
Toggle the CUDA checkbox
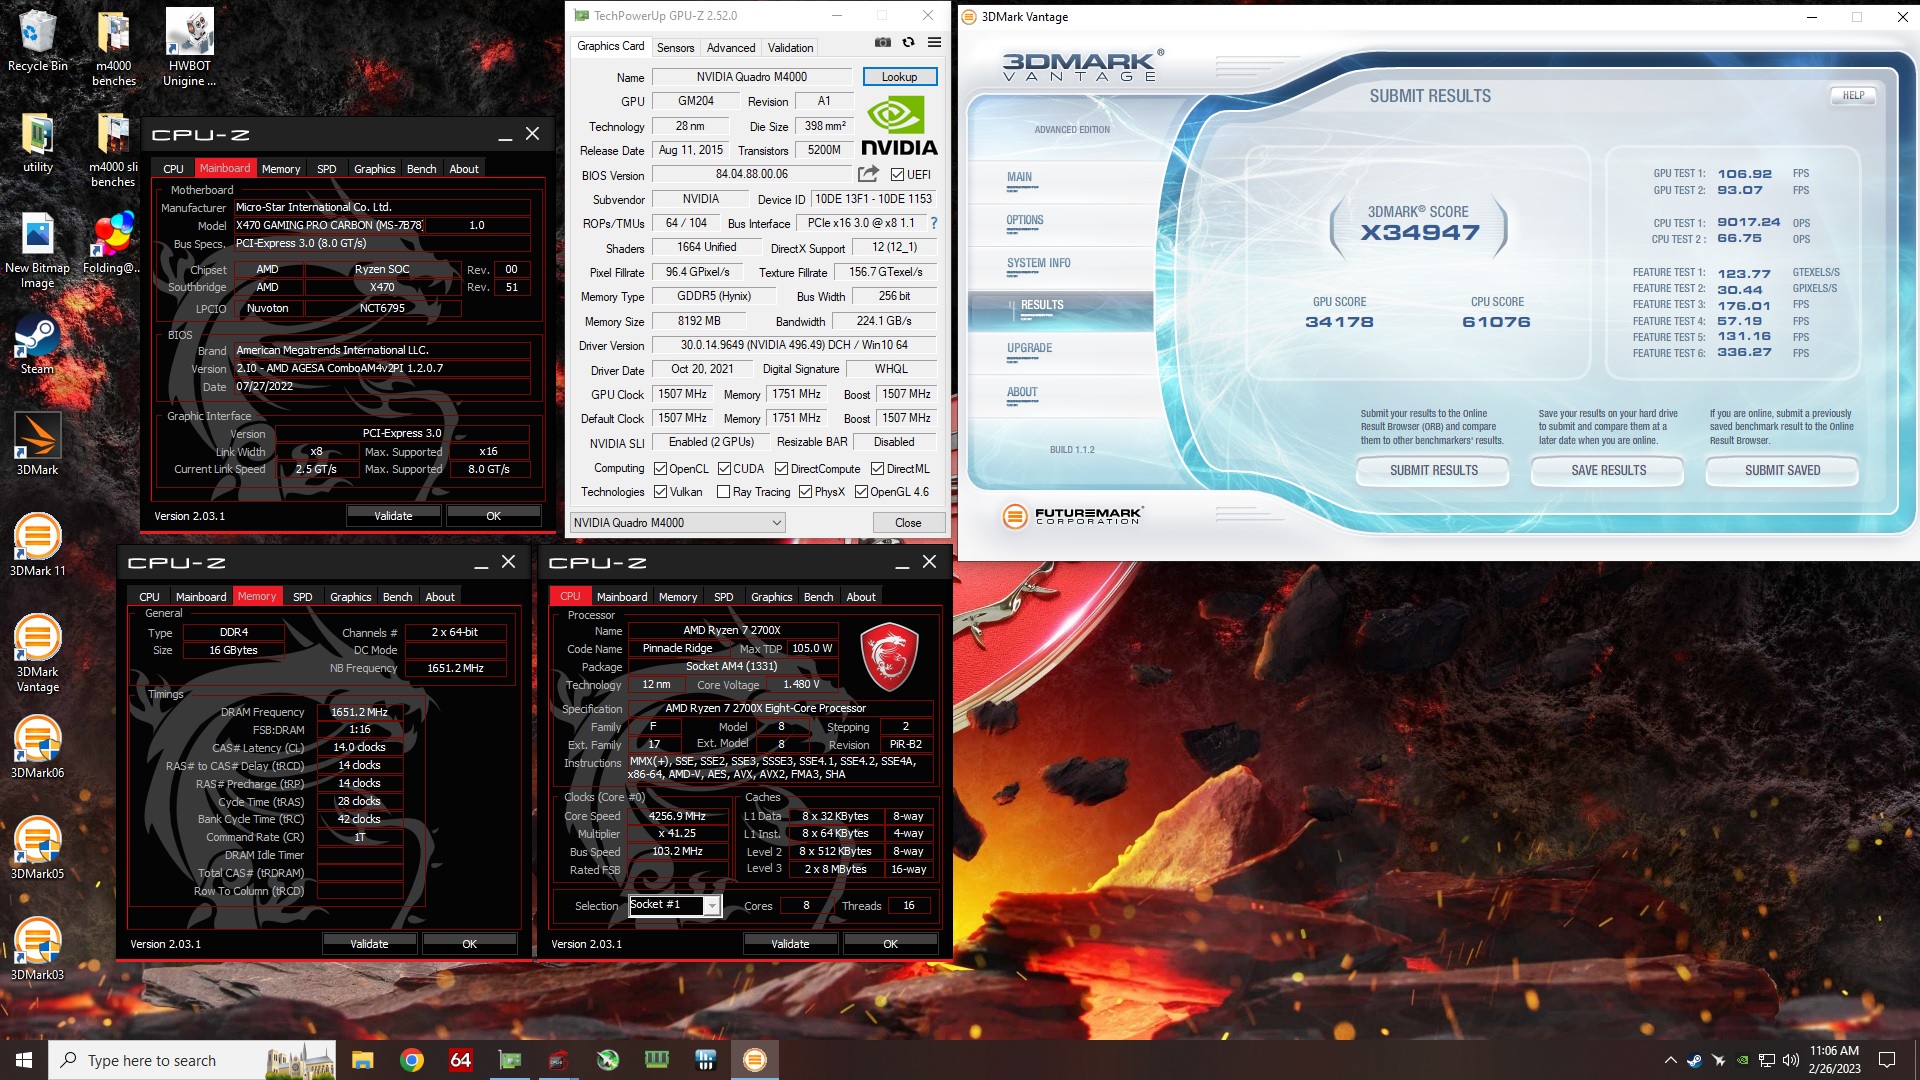724,469
